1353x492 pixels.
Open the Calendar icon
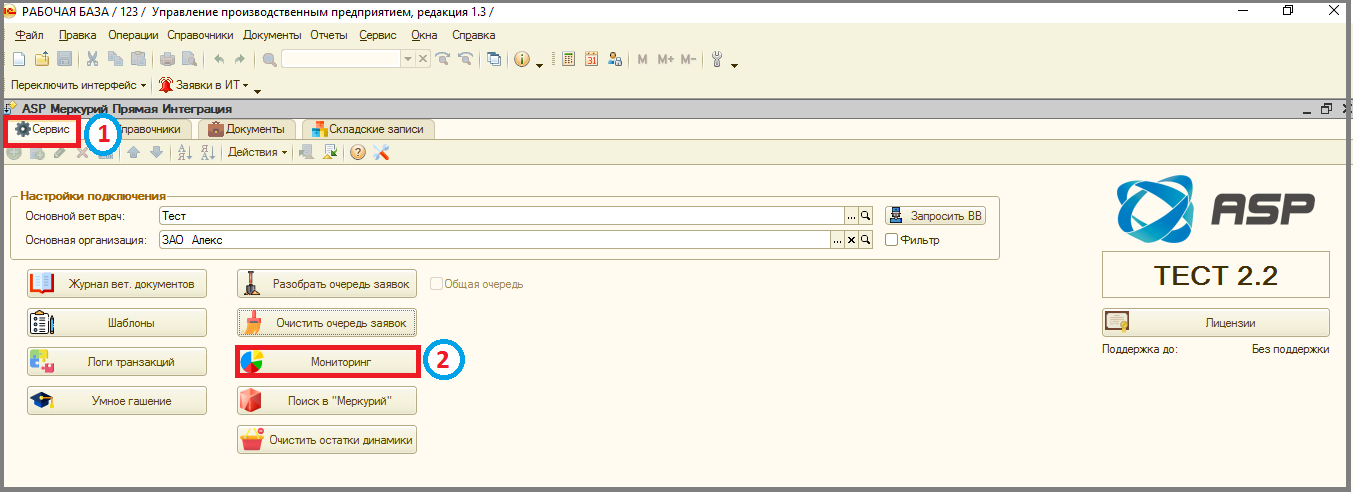591,59
